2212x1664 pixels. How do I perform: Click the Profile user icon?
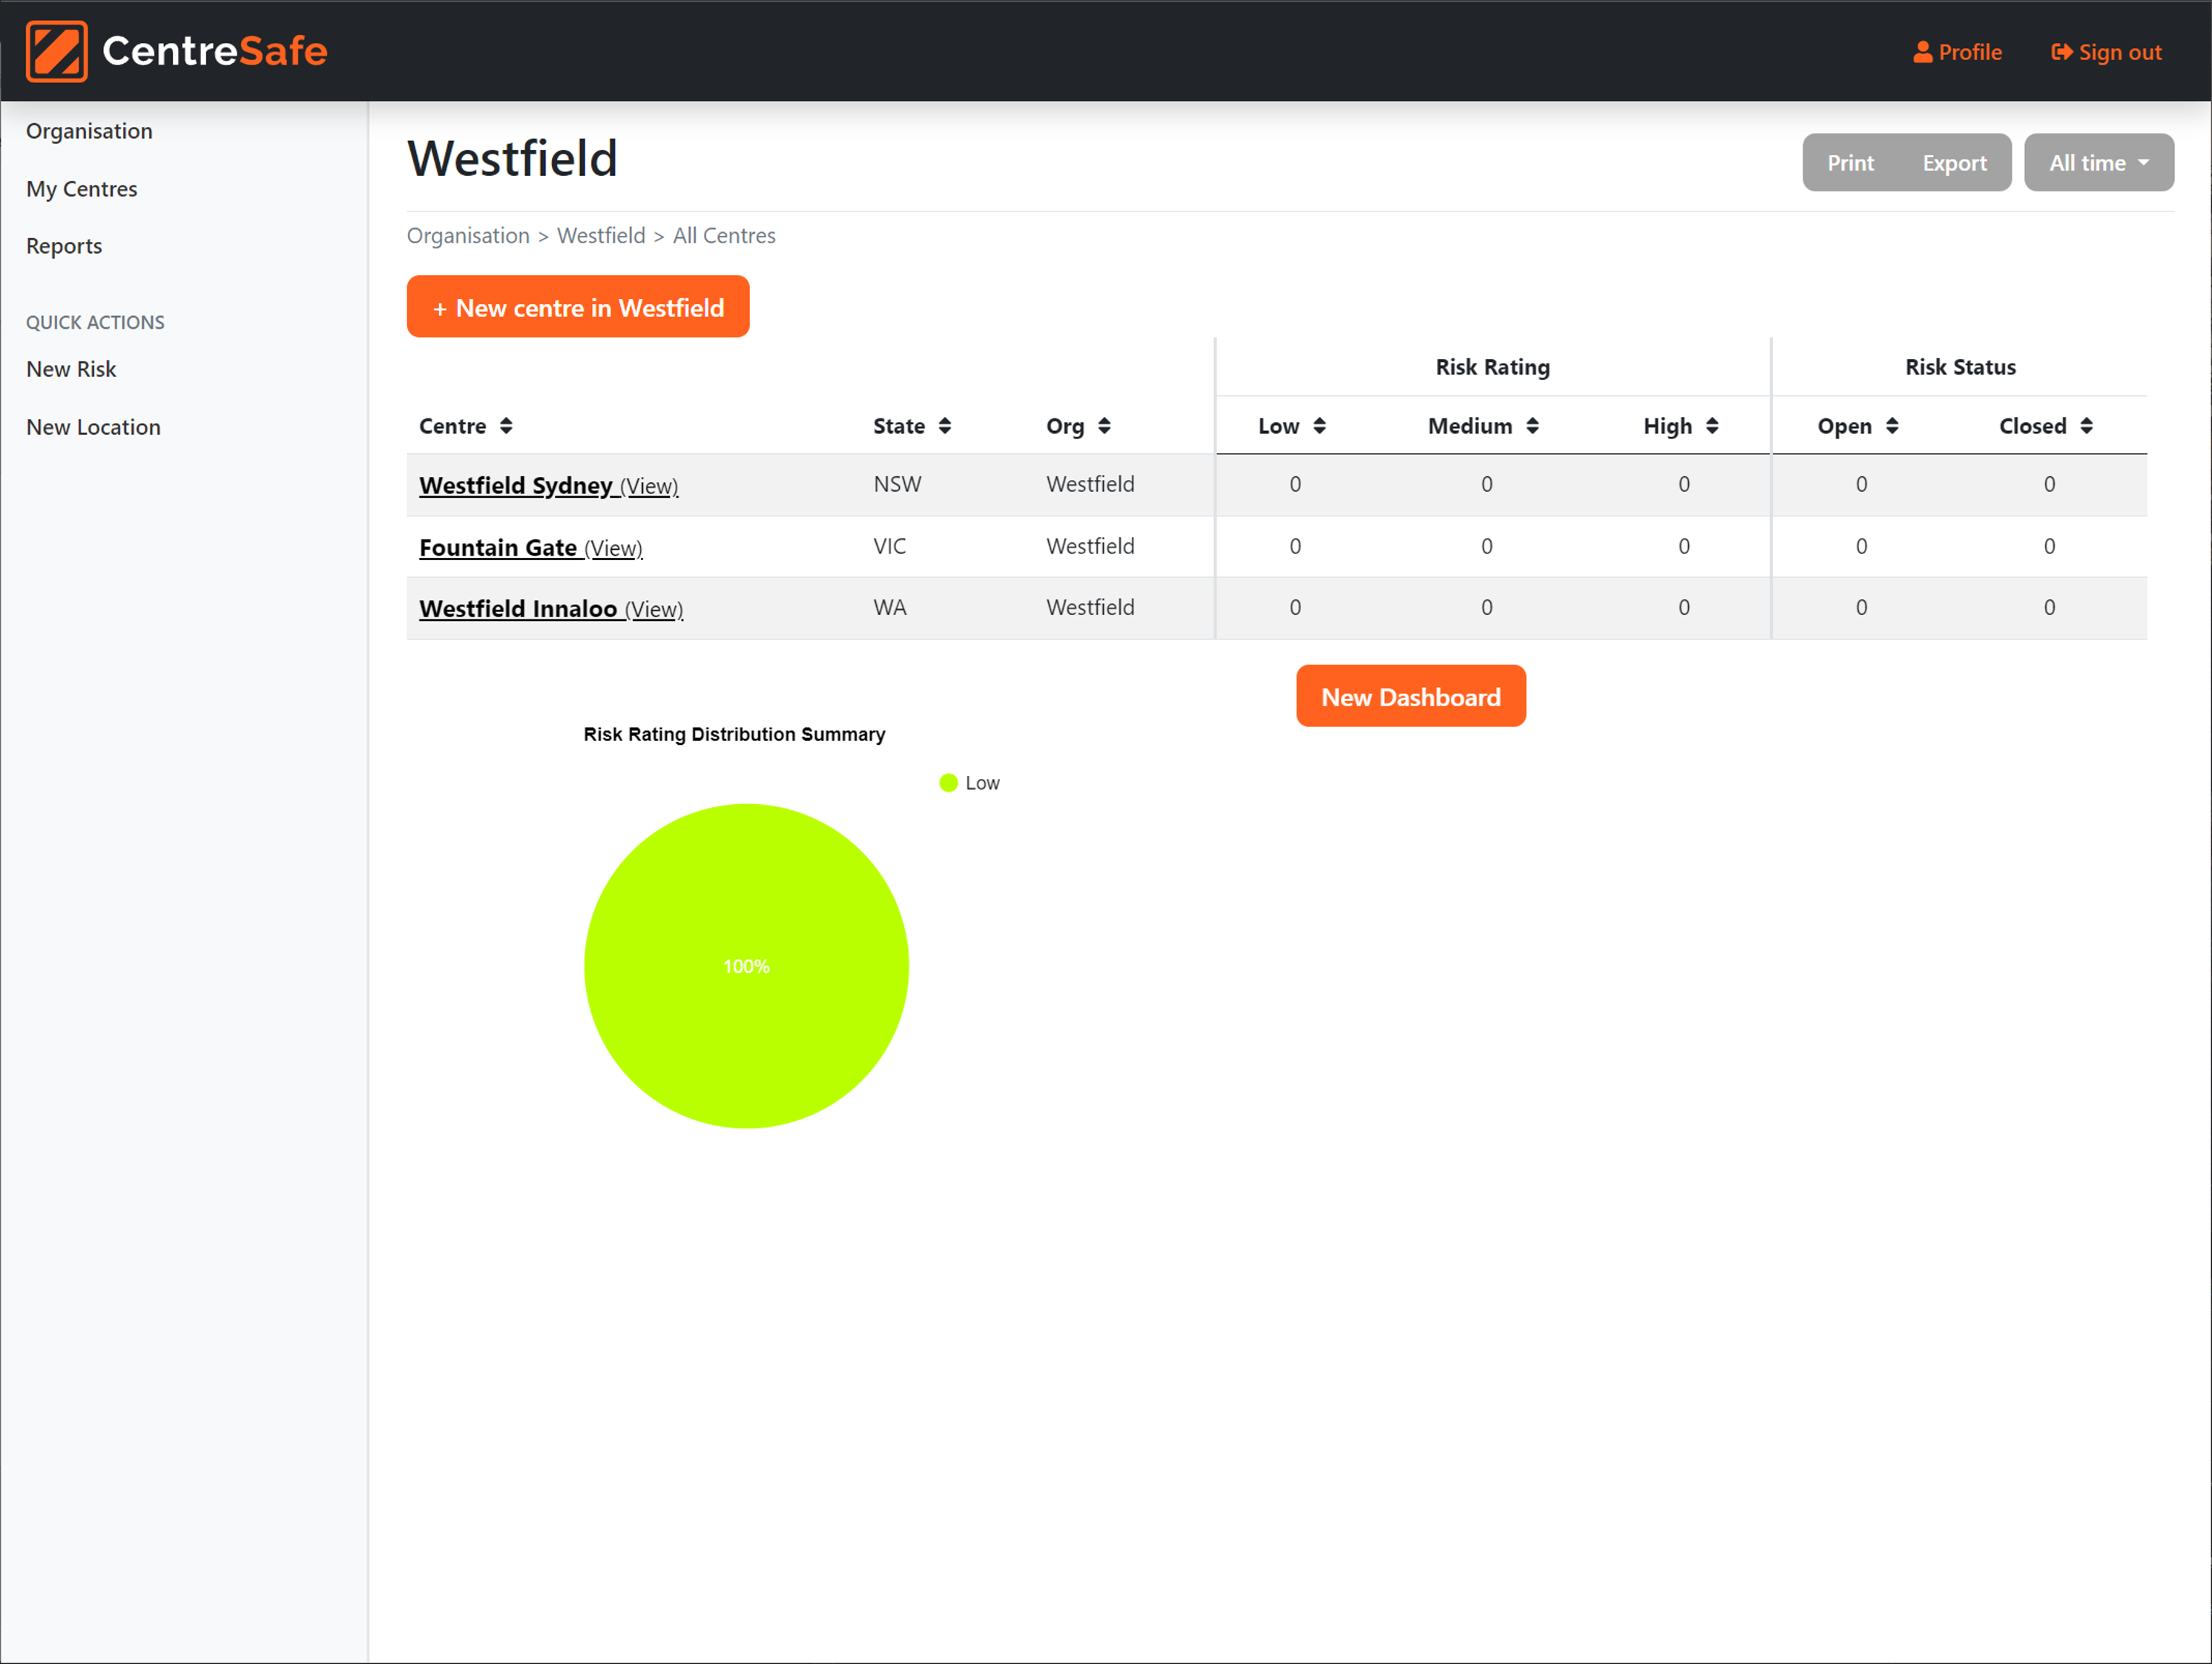[x=1922, y=52]
